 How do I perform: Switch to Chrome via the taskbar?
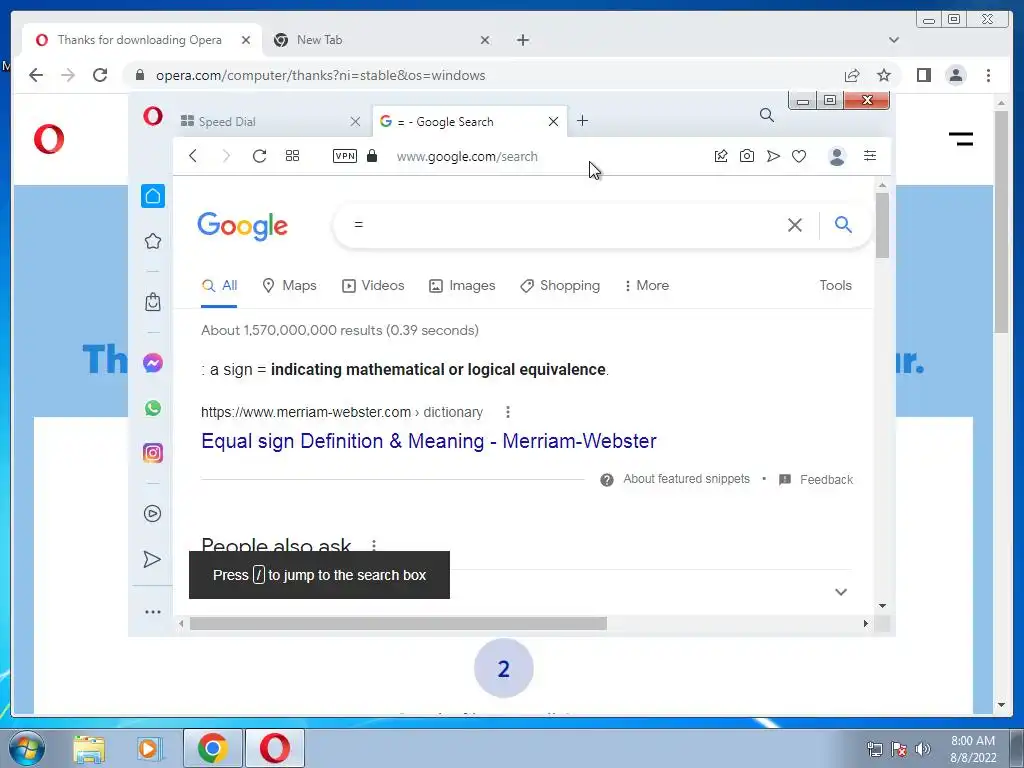click(x=212, y=748)
